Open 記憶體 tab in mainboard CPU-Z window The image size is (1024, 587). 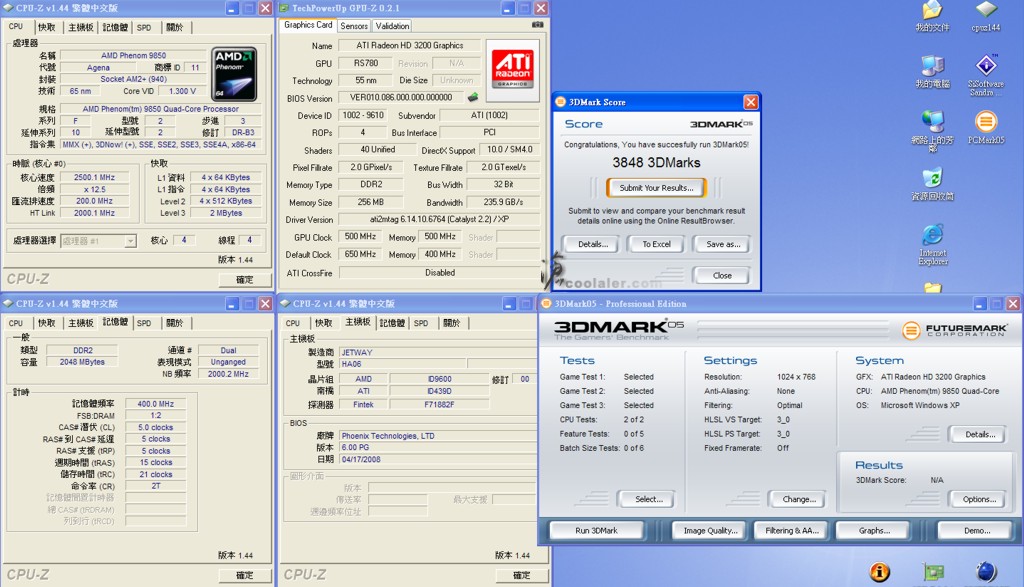point(392,323)
